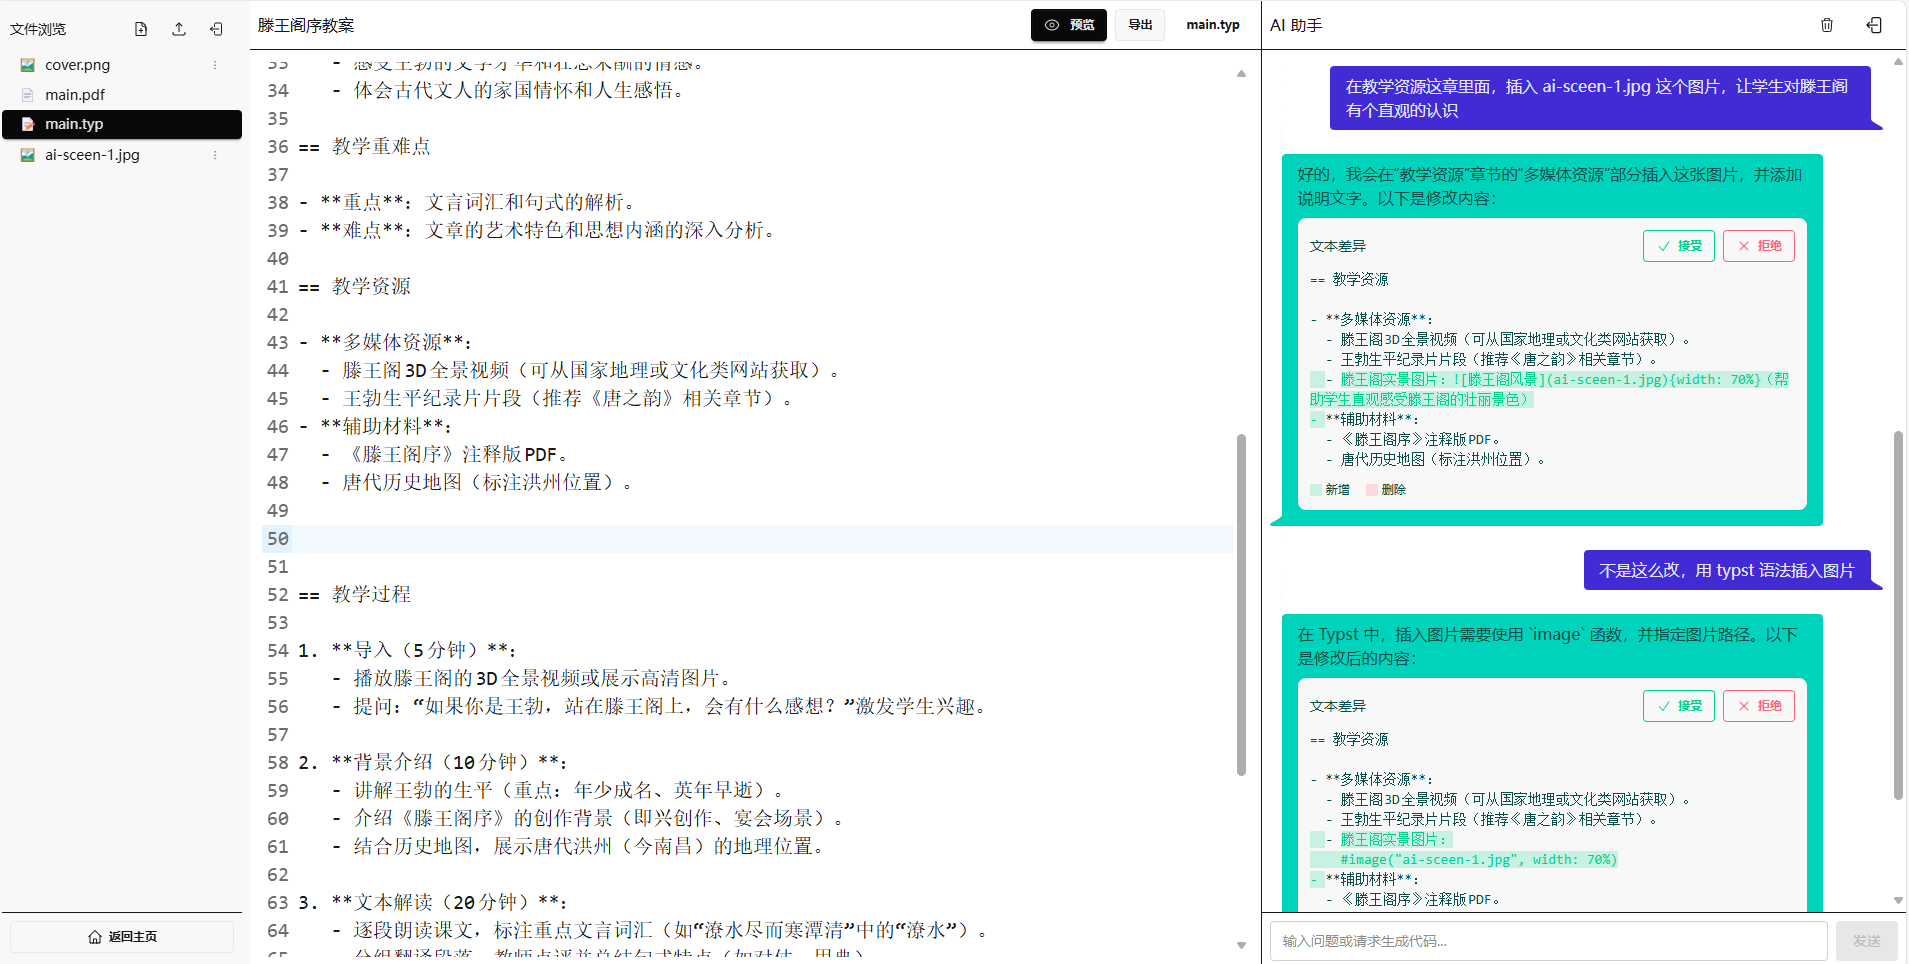Clear AI assistant chat with trash icon
1909x964 pixels.
[x=1826, y=25]
